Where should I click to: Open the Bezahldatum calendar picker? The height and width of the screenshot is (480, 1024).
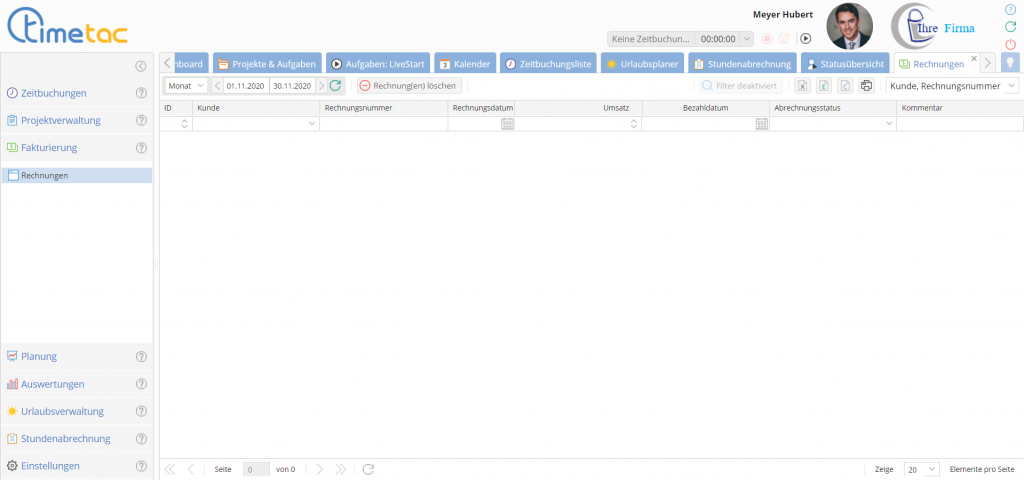[762, 124]
